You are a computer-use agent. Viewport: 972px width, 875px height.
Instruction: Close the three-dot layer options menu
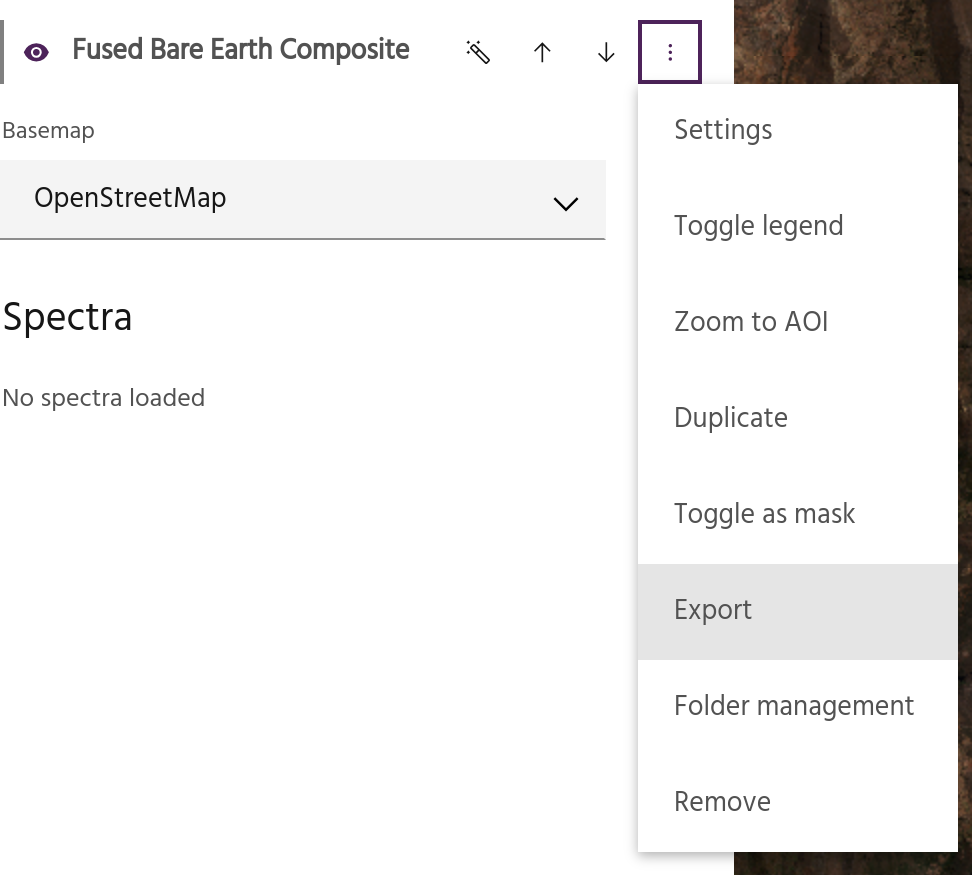pyautogui.click(x=670, y=52)
